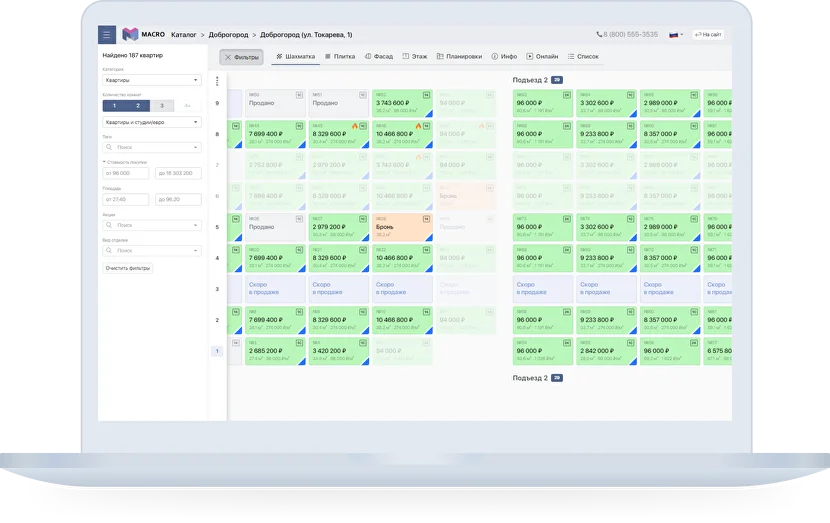This screenshot has width=830, height=523.
Task: Click the room badge on the 3 420 200 ₽ card
Action: 363,343
